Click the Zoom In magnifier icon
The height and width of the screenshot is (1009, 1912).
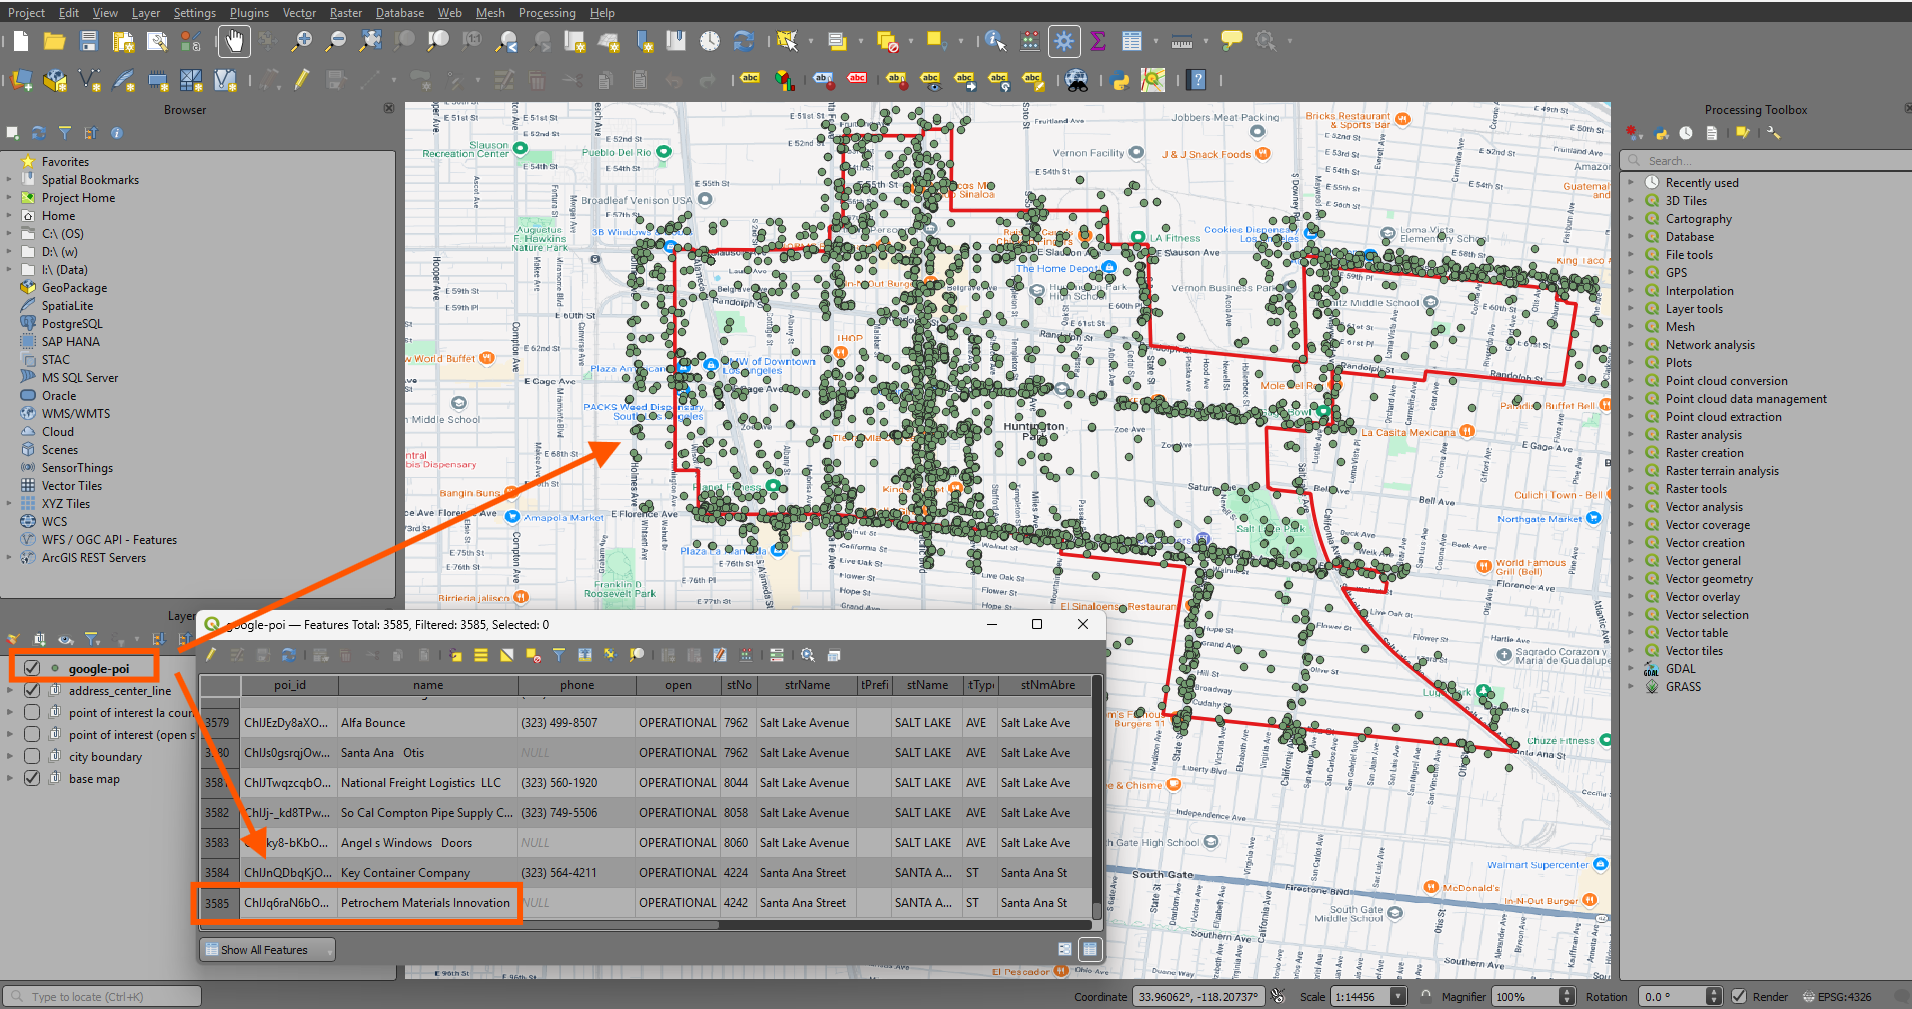point(302,41)
